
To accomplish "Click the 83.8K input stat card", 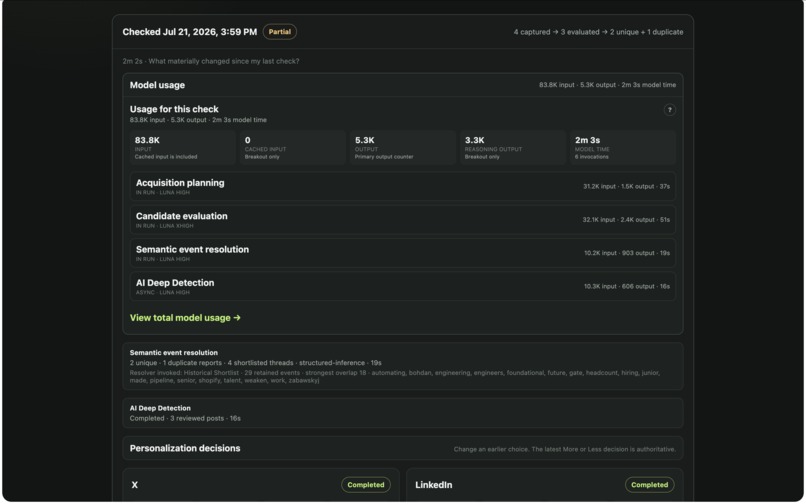I will click(x=182, y=147).
